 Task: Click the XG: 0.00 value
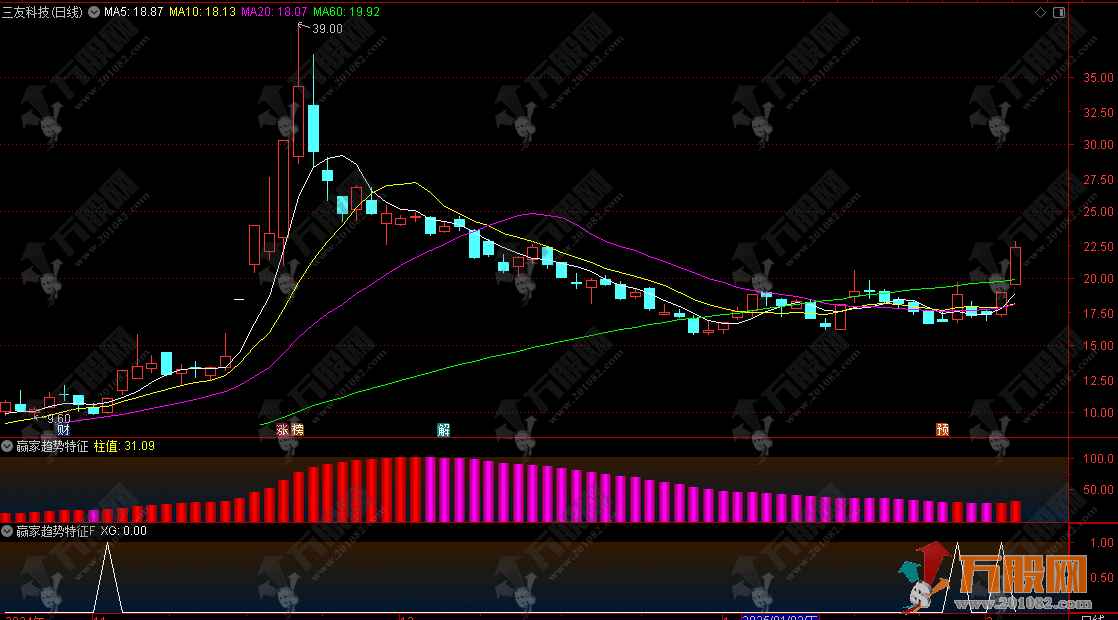pos(123,531)
